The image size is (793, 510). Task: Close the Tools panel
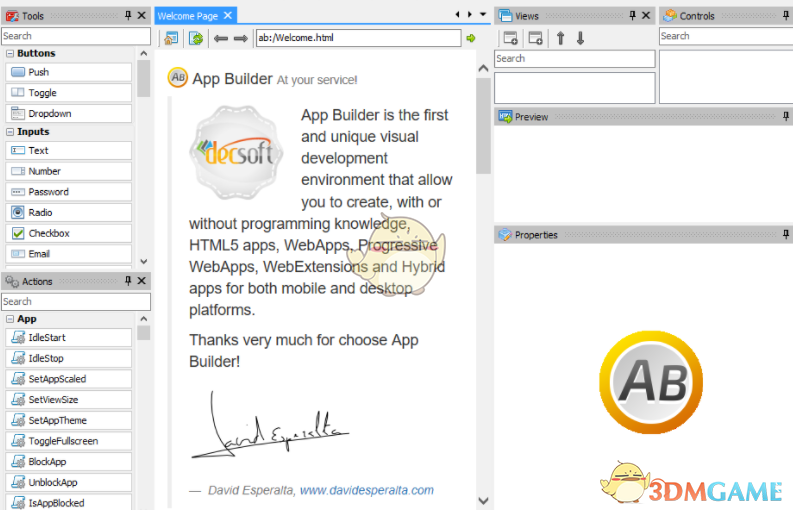tap(142, 16)
